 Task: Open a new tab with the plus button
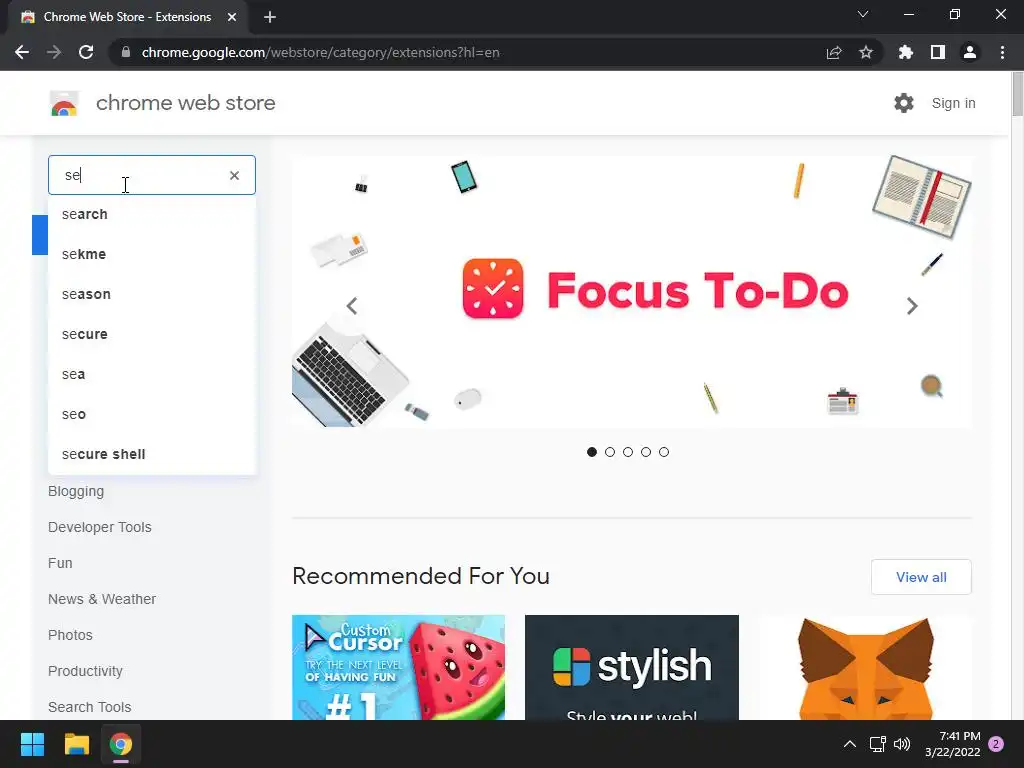click(x=270, y=17)
